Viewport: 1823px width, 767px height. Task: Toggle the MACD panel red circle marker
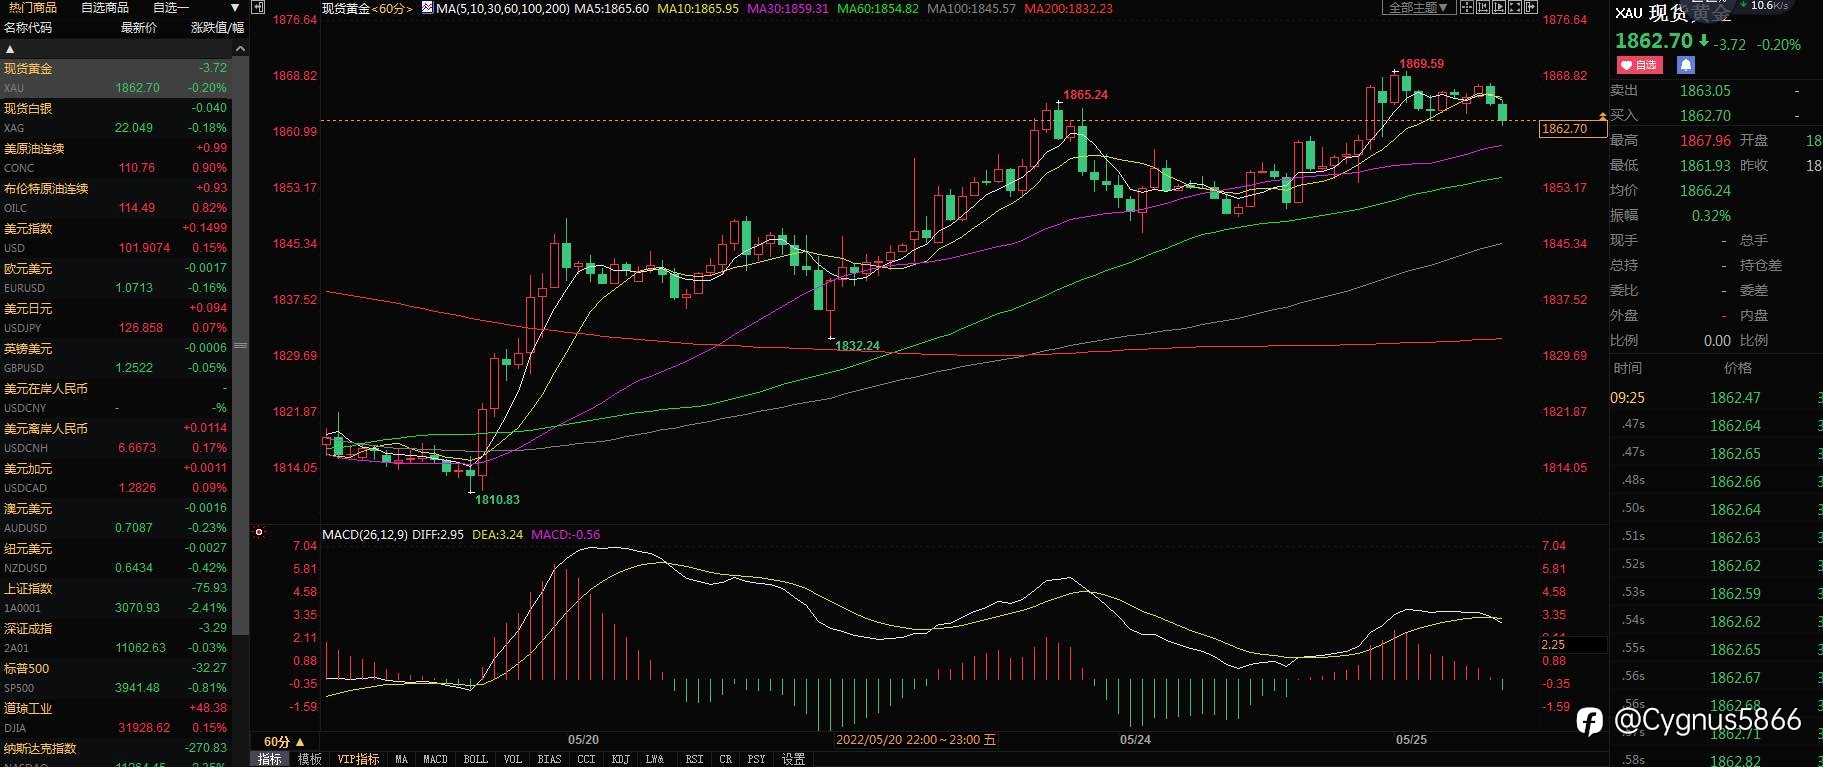[259, 532]
